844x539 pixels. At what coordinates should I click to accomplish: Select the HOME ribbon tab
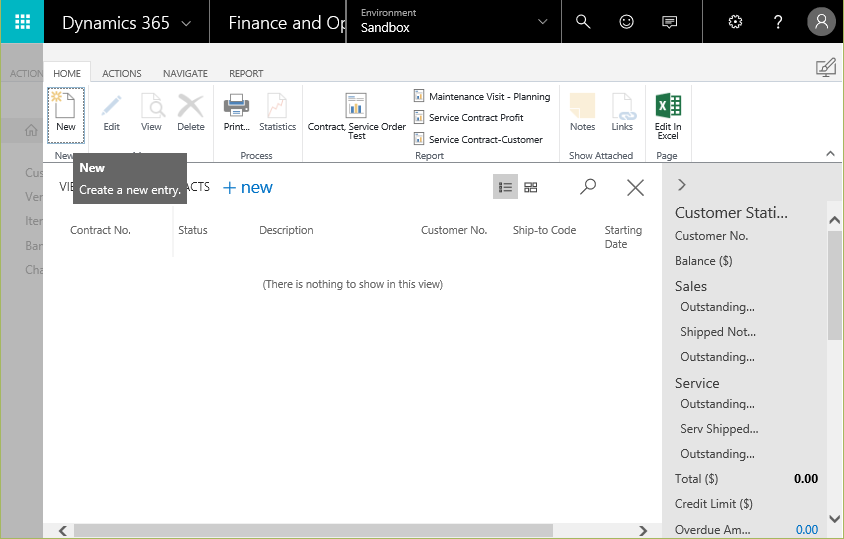[67, 73]
